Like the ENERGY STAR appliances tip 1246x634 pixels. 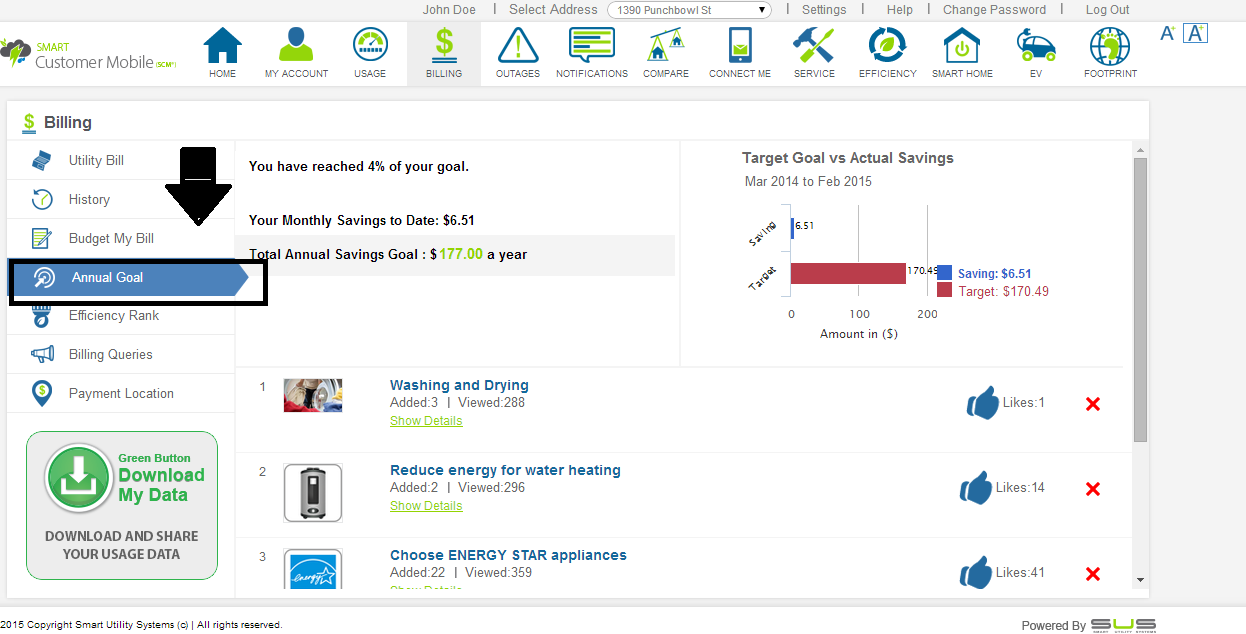pyautogui.click(x=976, y=573)
